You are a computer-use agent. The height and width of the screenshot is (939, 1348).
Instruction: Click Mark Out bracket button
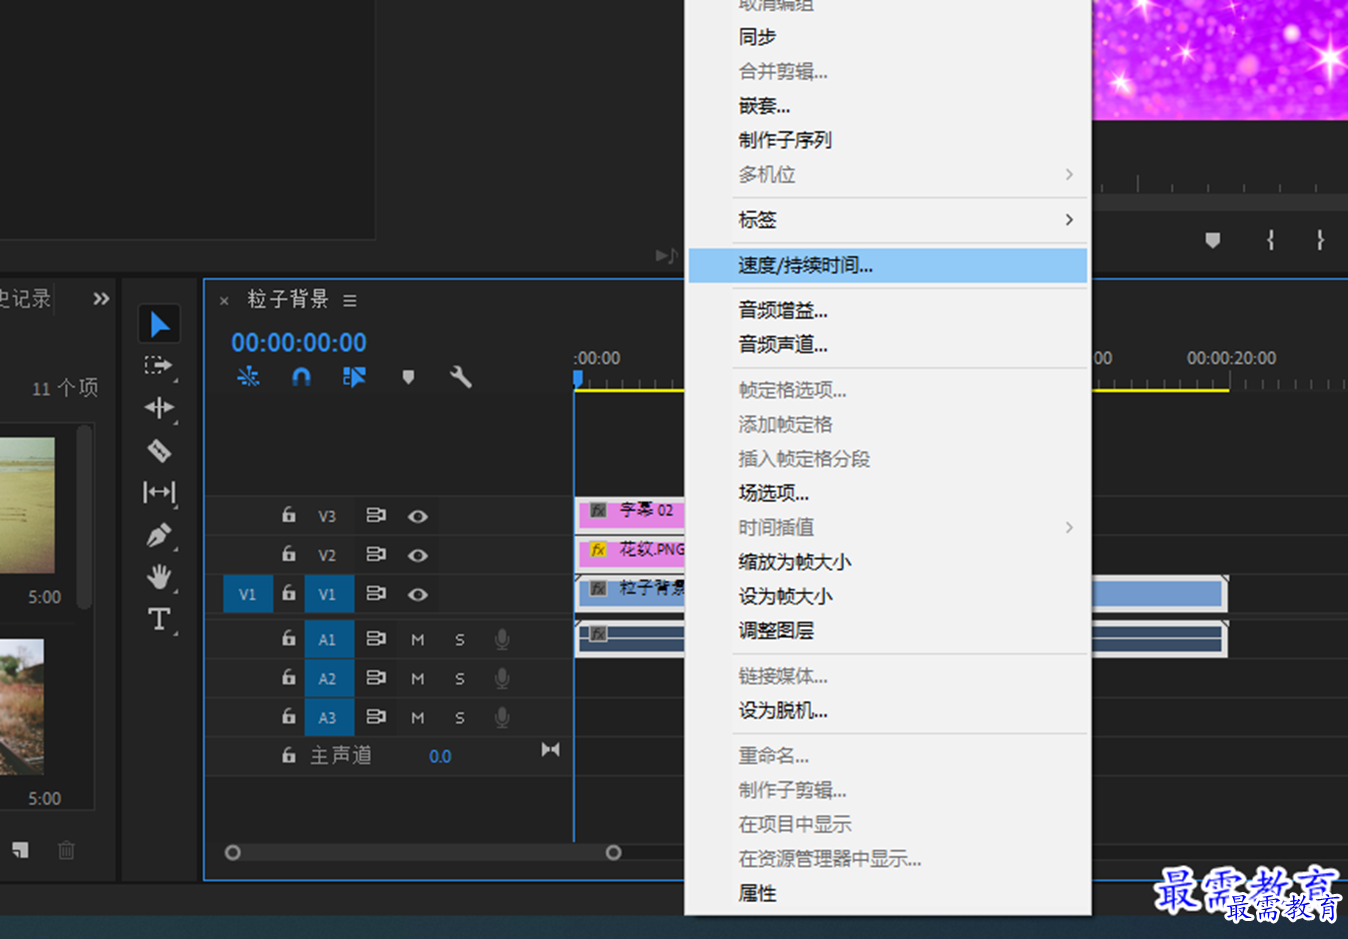coord(1320,240)
